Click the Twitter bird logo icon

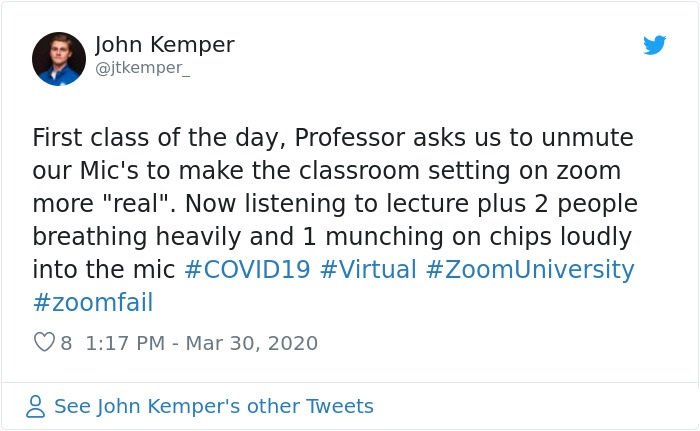(x=654, y=45)
